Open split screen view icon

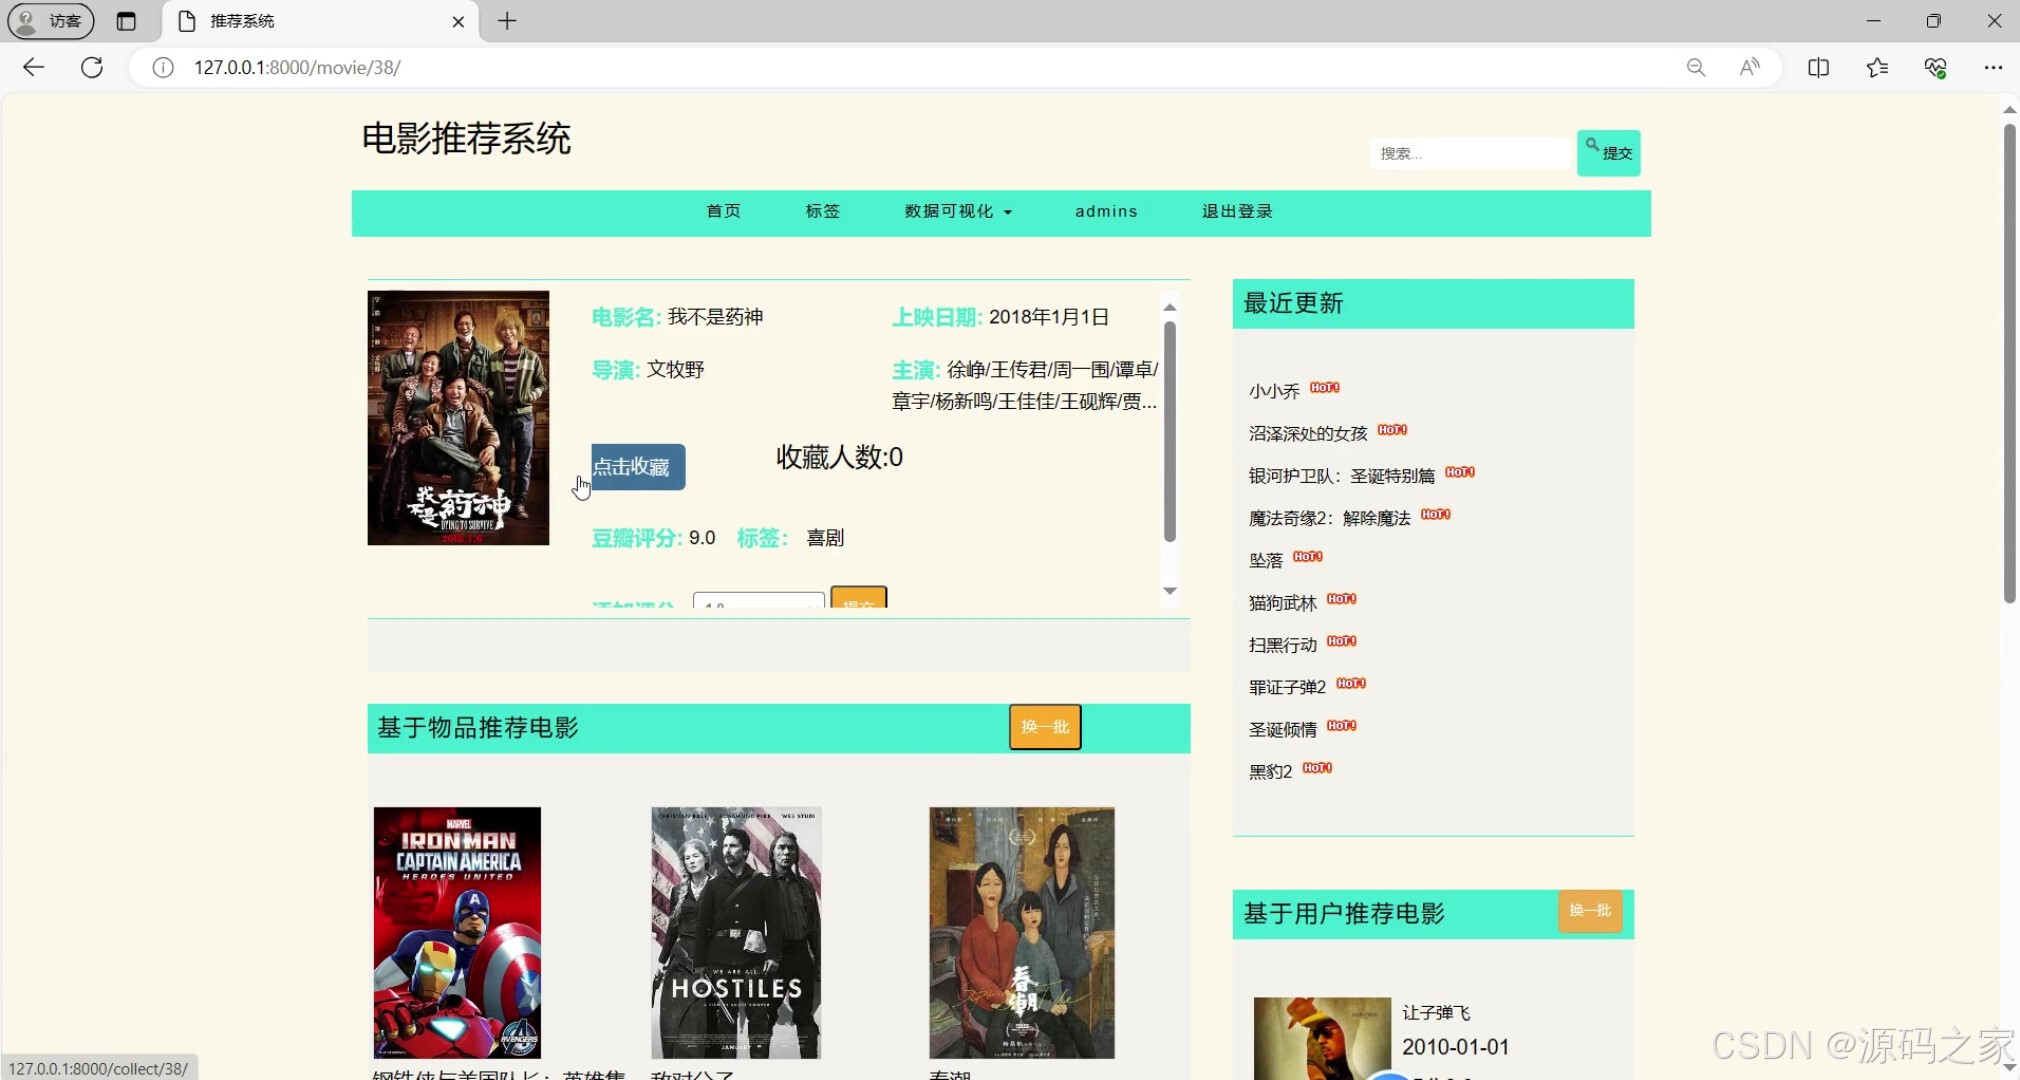click(x=1818, y=67)
